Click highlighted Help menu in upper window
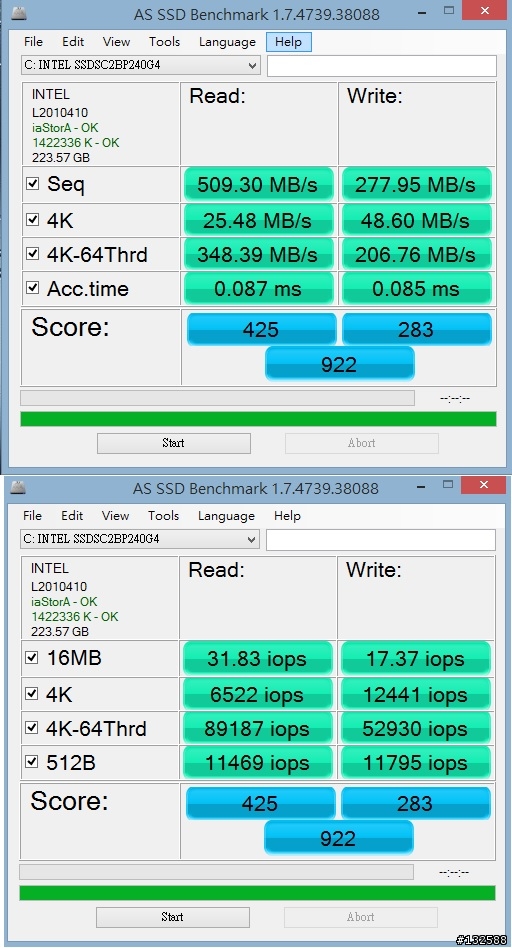 [288, 42]
